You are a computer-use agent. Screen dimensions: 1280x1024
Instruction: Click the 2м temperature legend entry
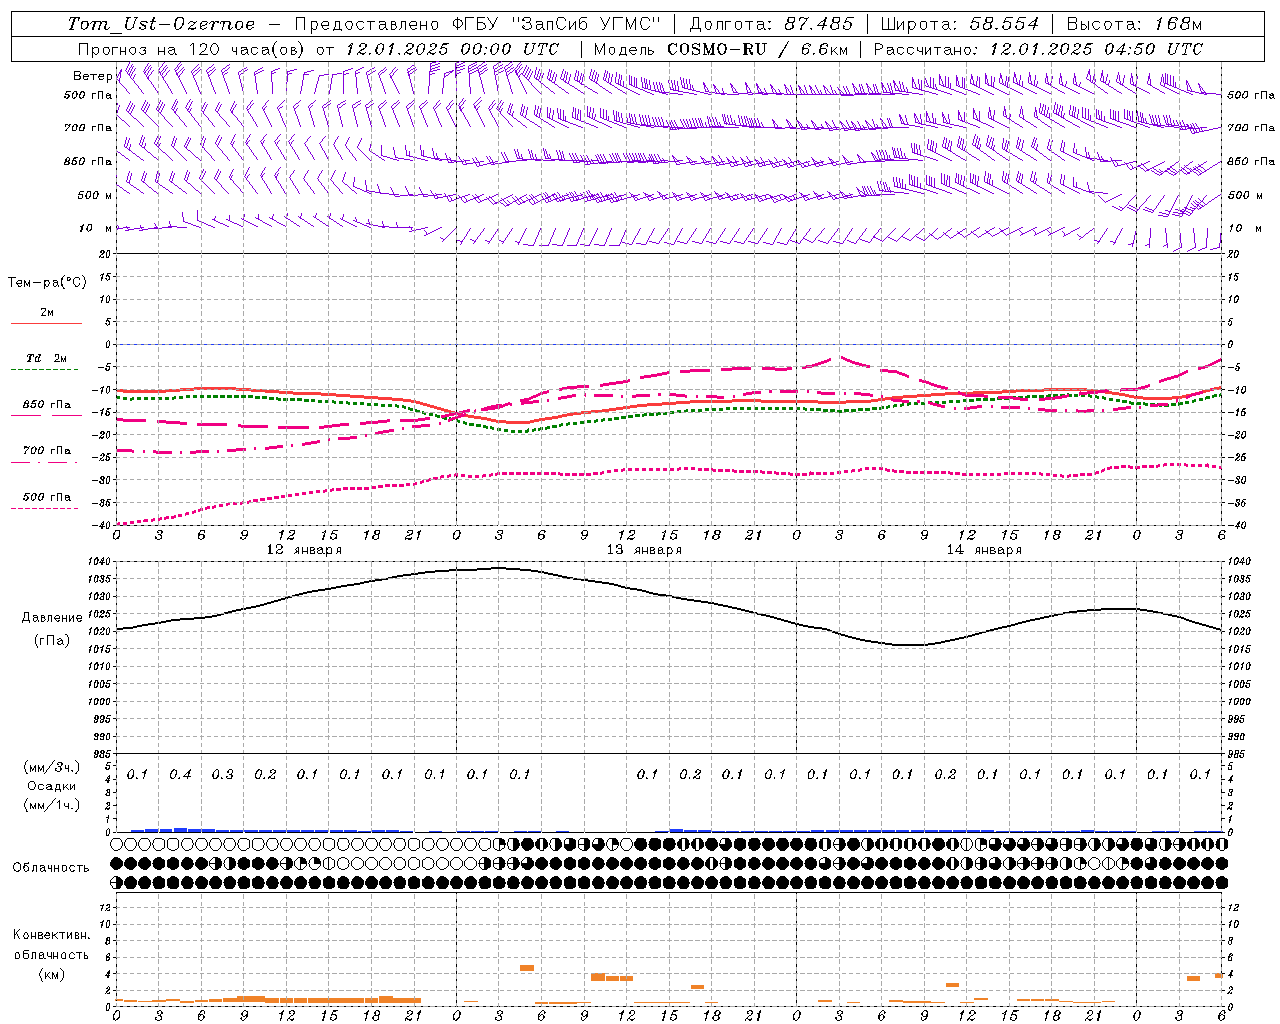point(47,312)
